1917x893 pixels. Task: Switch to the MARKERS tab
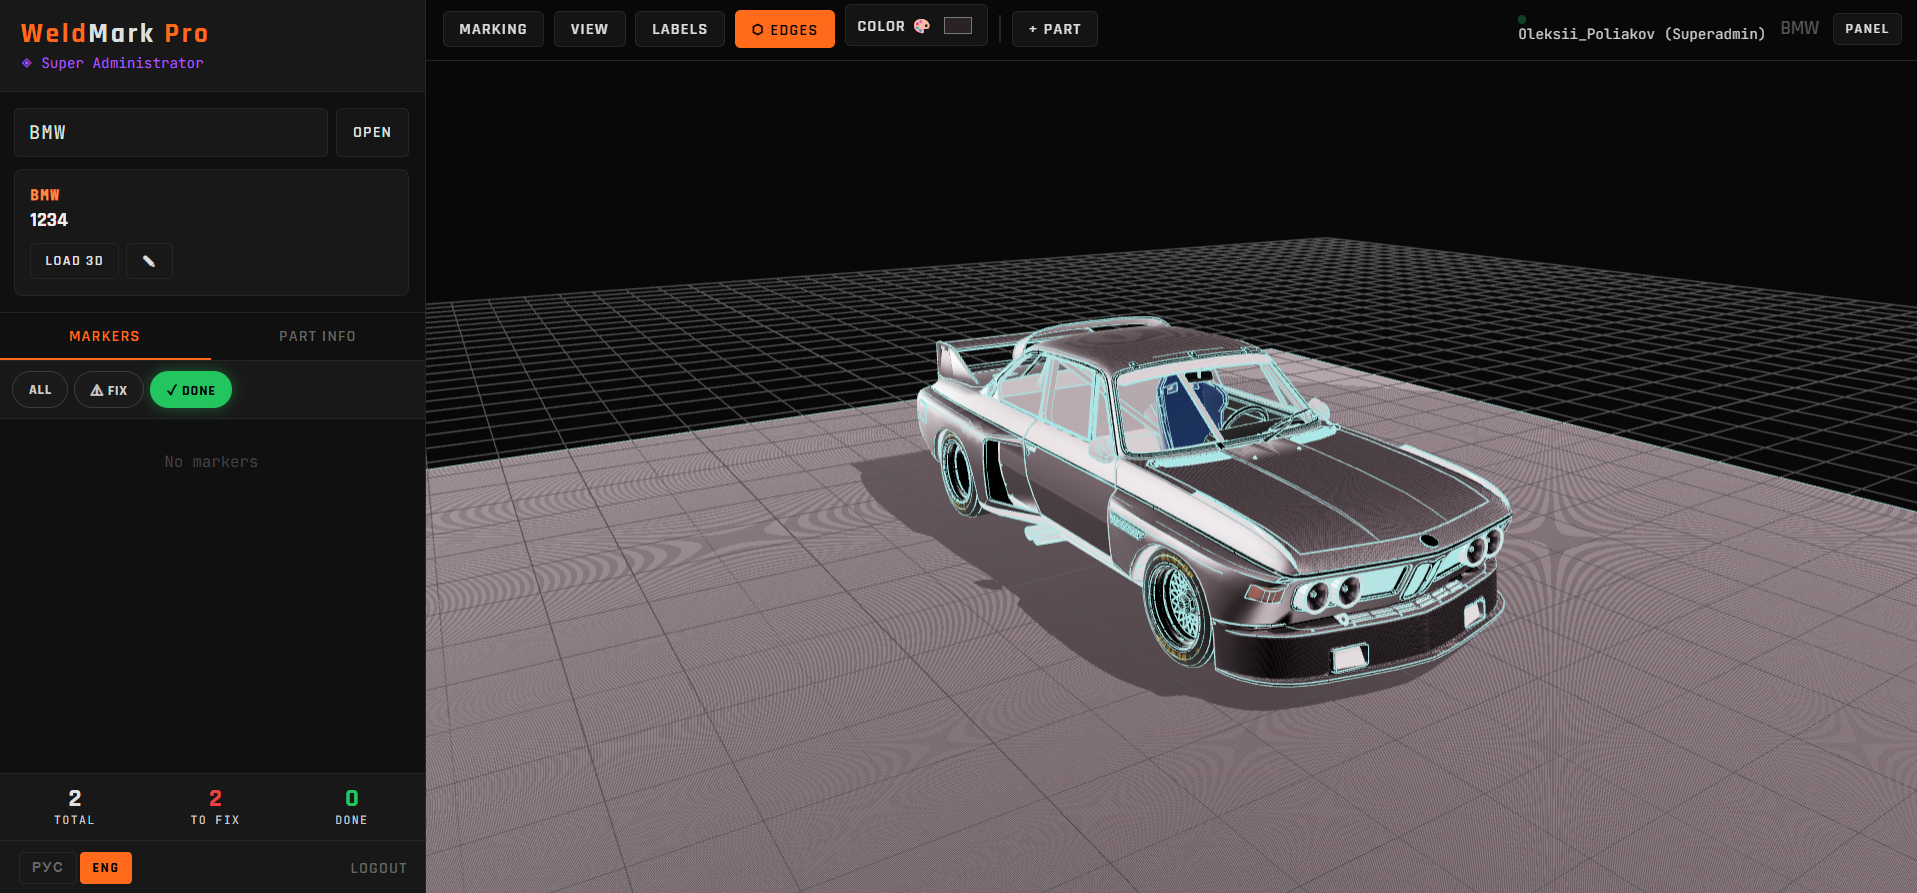105,336
